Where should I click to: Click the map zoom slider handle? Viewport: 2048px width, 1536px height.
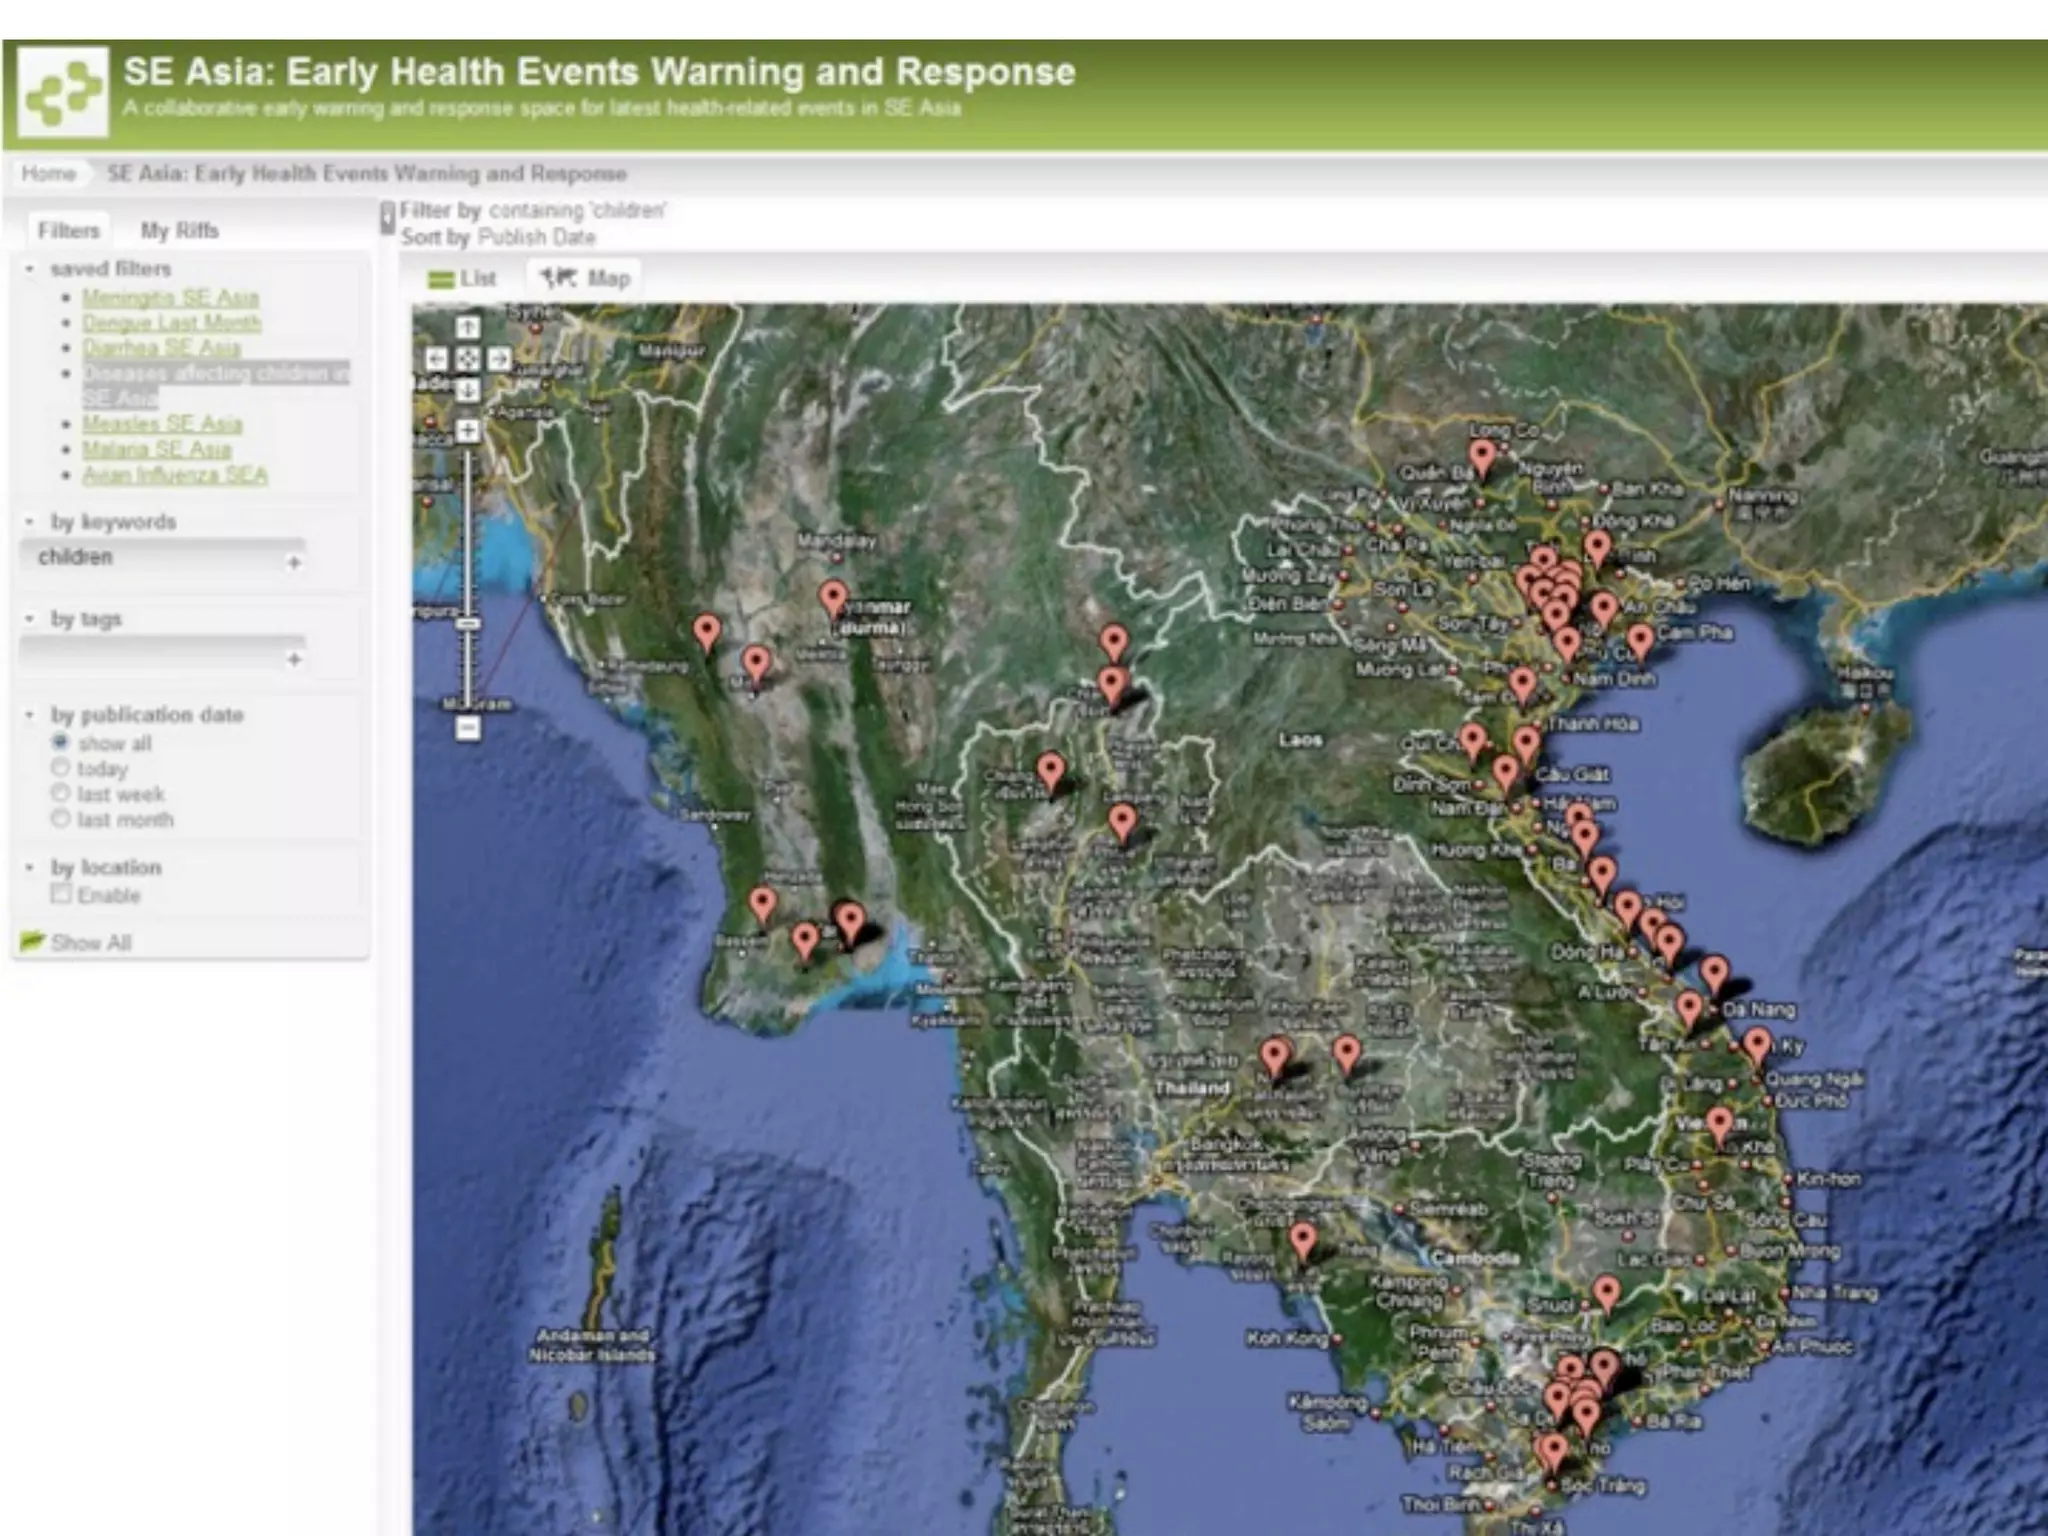[467, 623]
